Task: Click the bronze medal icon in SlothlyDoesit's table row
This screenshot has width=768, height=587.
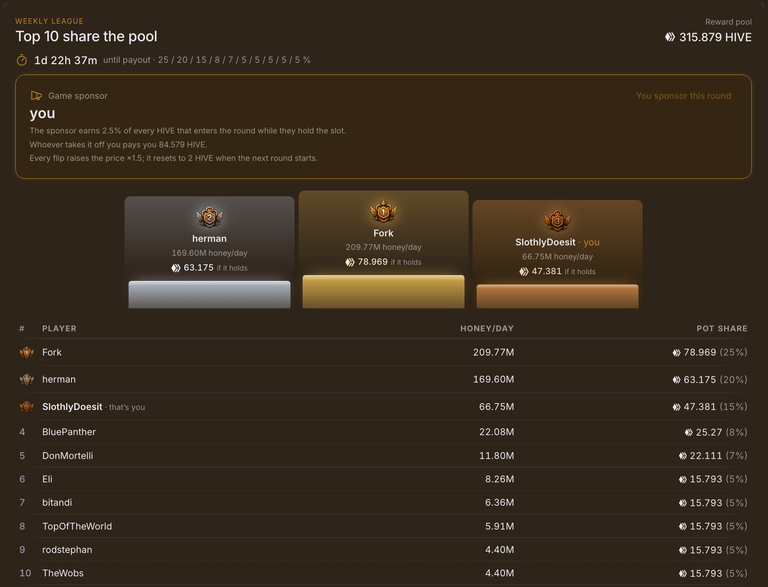Action: [26, 407]
